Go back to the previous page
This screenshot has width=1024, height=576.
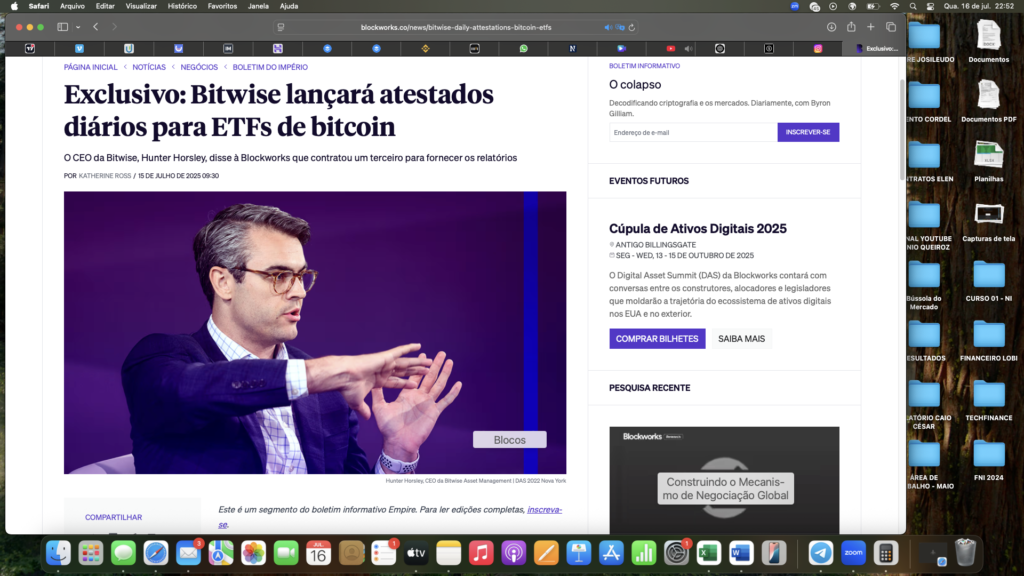pos(96,27)
